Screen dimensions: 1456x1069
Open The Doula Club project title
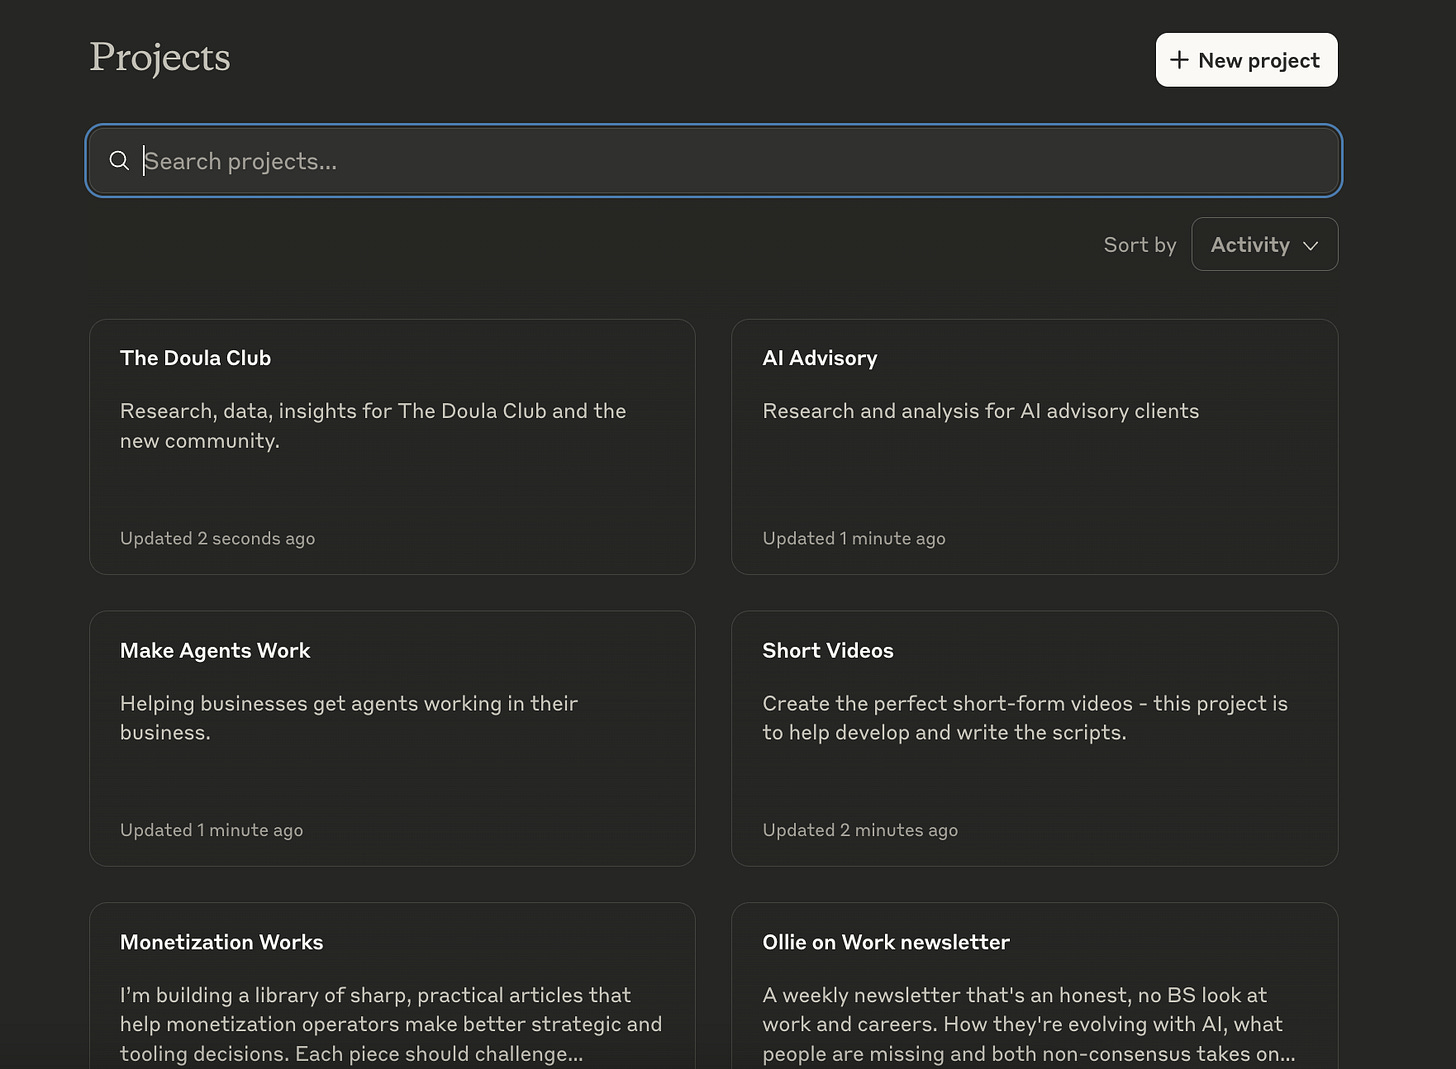195,358
